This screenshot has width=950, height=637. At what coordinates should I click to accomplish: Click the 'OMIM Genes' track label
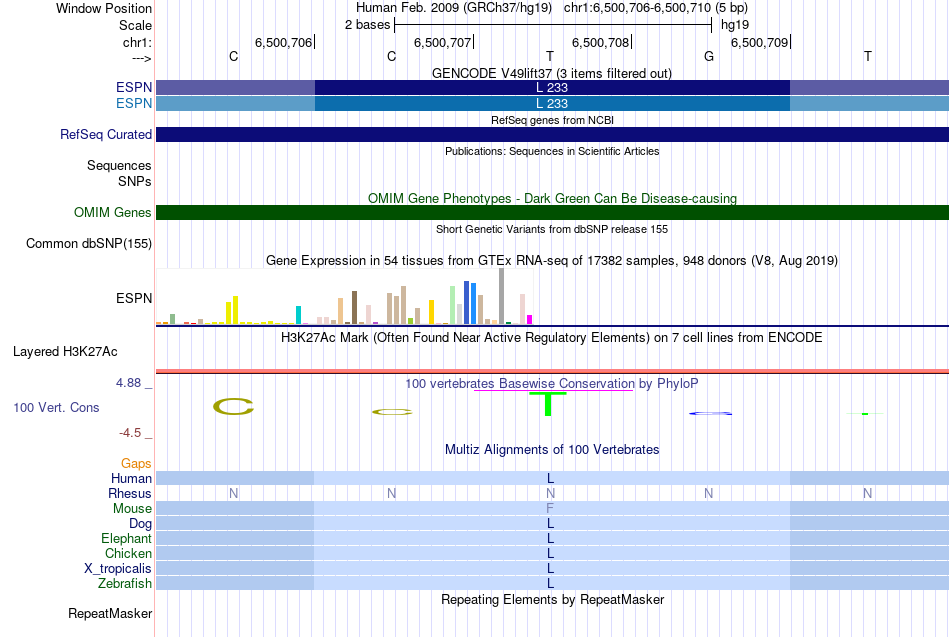112,212
